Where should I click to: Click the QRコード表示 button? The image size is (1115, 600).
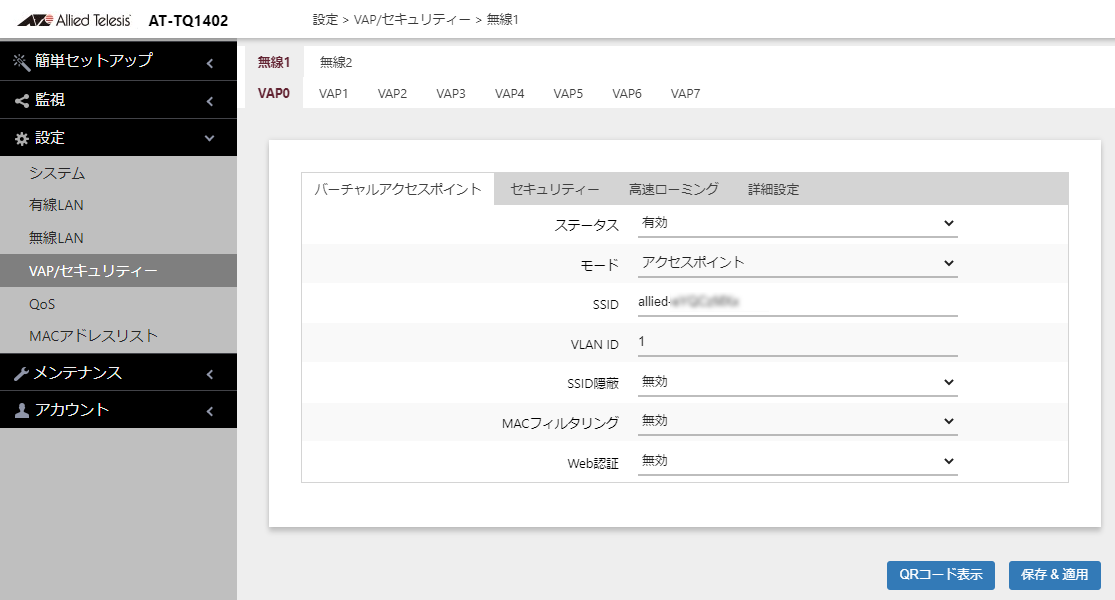pyautogui.click(x=941, y=574)
